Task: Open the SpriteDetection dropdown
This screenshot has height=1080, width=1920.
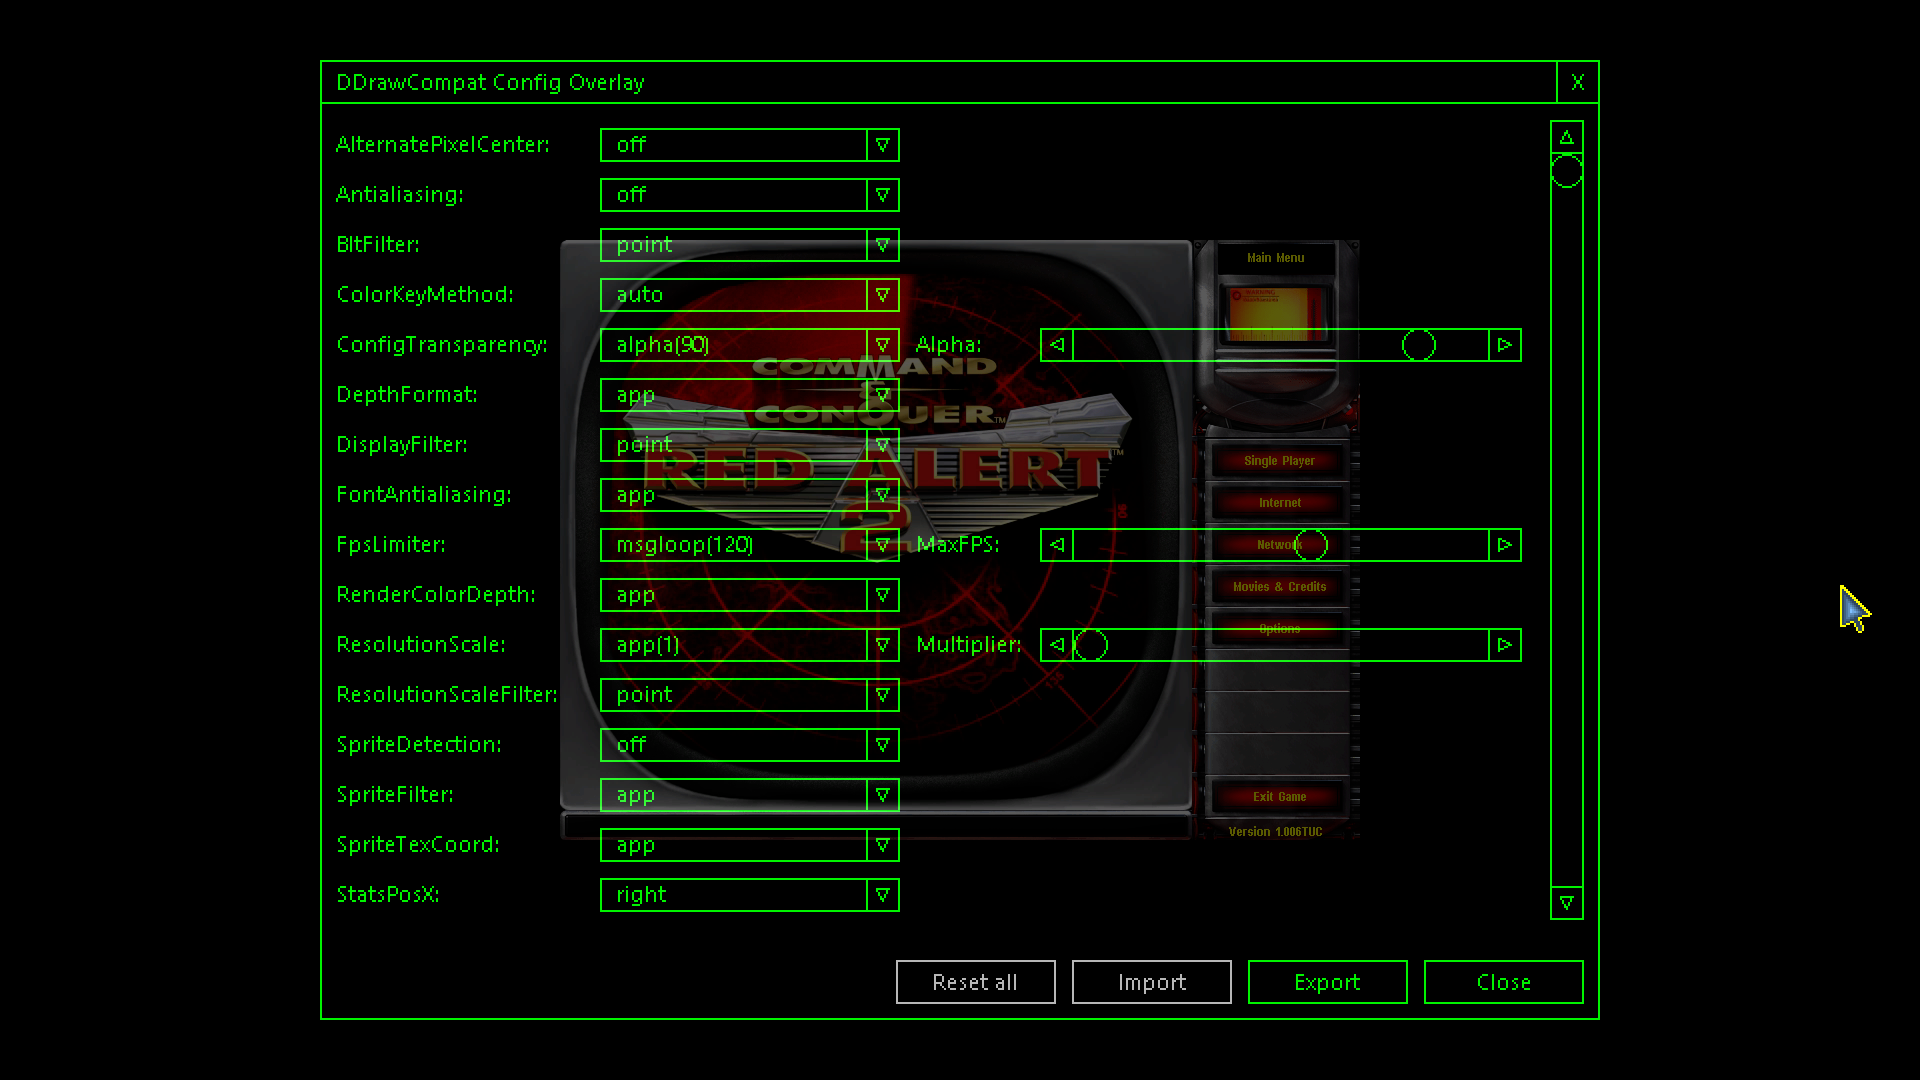Action: 882,745
